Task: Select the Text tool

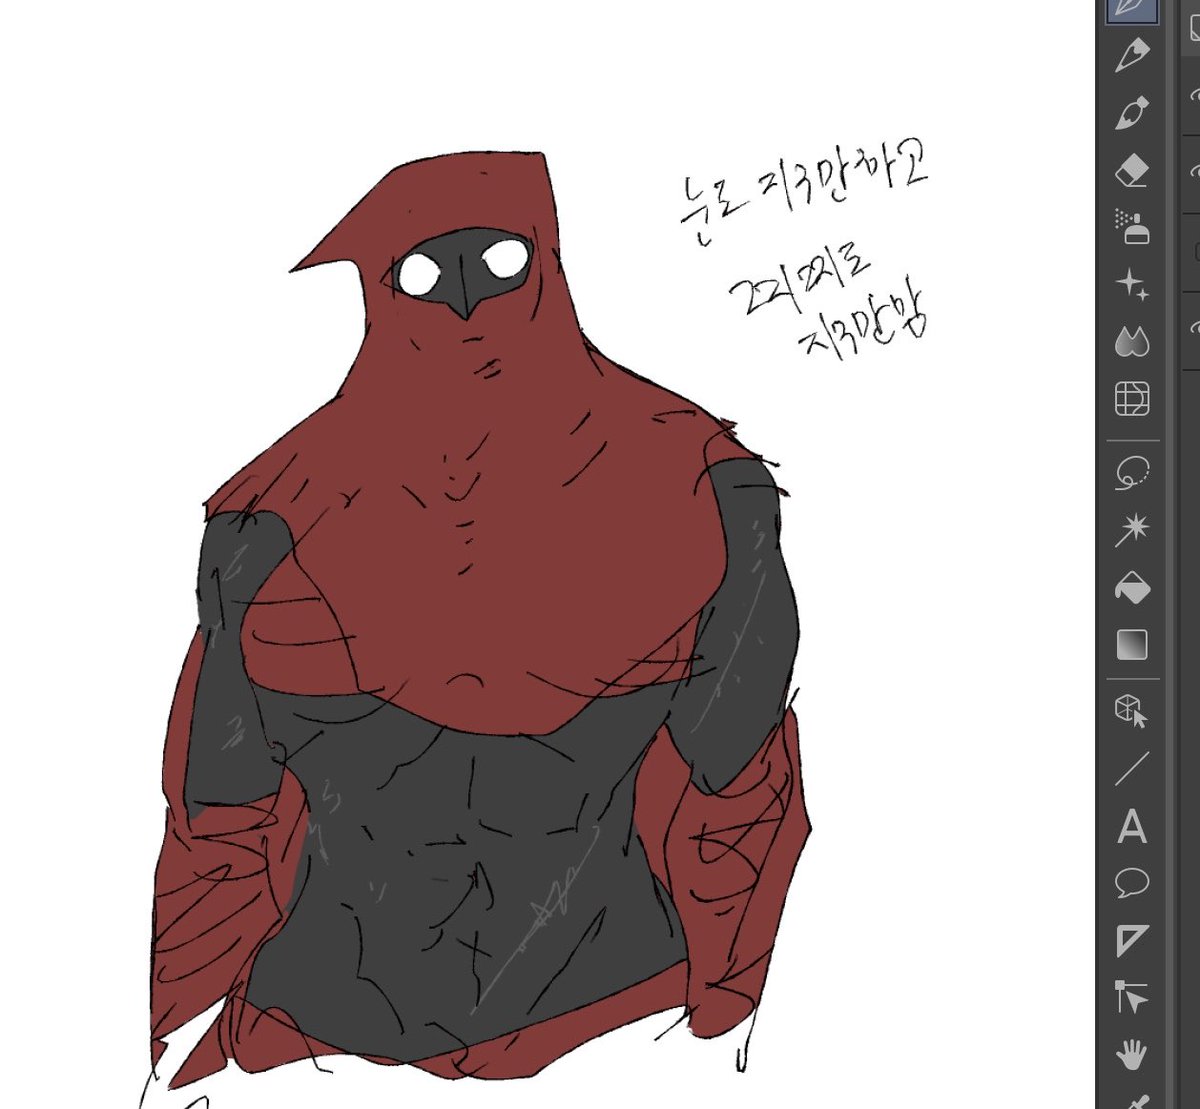Action: click(x=1132, y=827)
